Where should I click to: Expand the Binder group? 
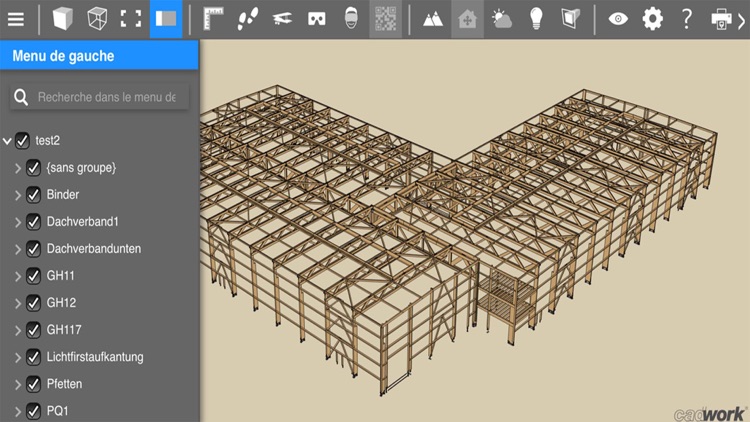[18, 195]
